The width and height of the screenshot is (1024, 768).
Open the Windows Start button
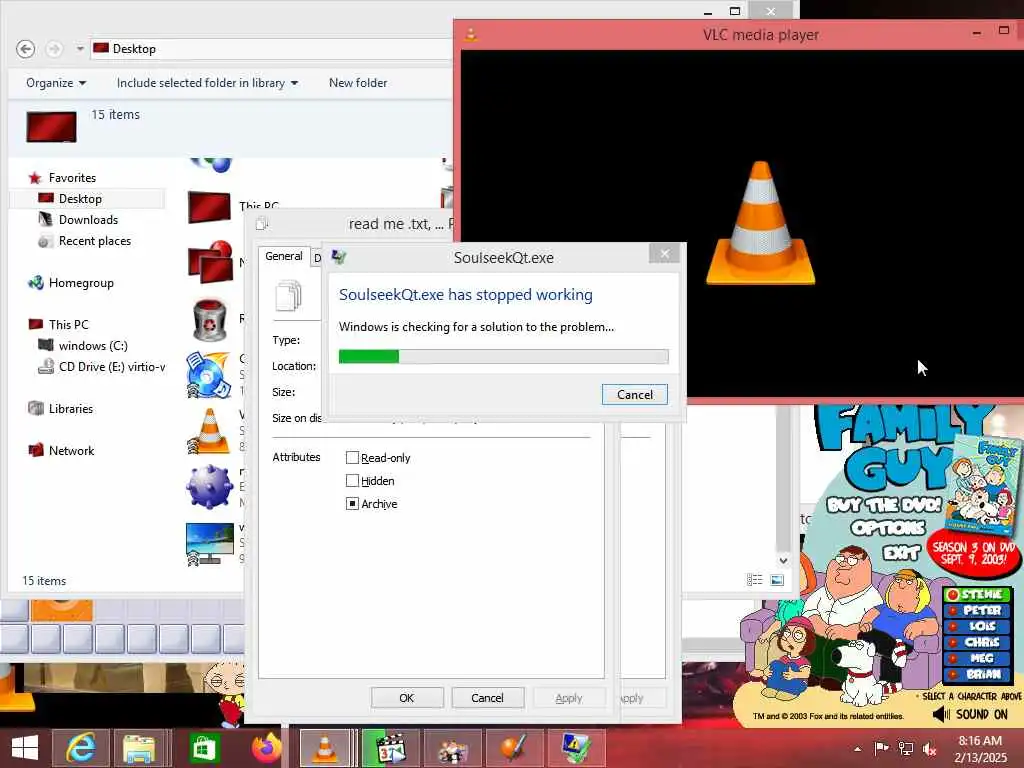(x=25, y=748)
